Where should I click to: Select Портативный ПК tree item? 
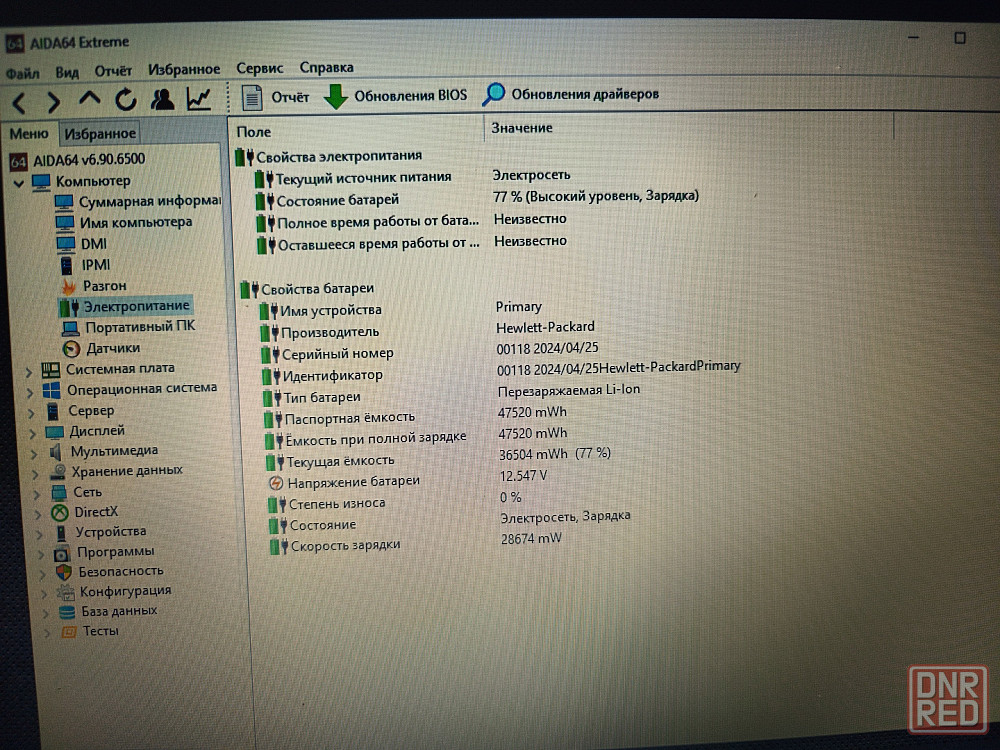(x=140, y=327)
